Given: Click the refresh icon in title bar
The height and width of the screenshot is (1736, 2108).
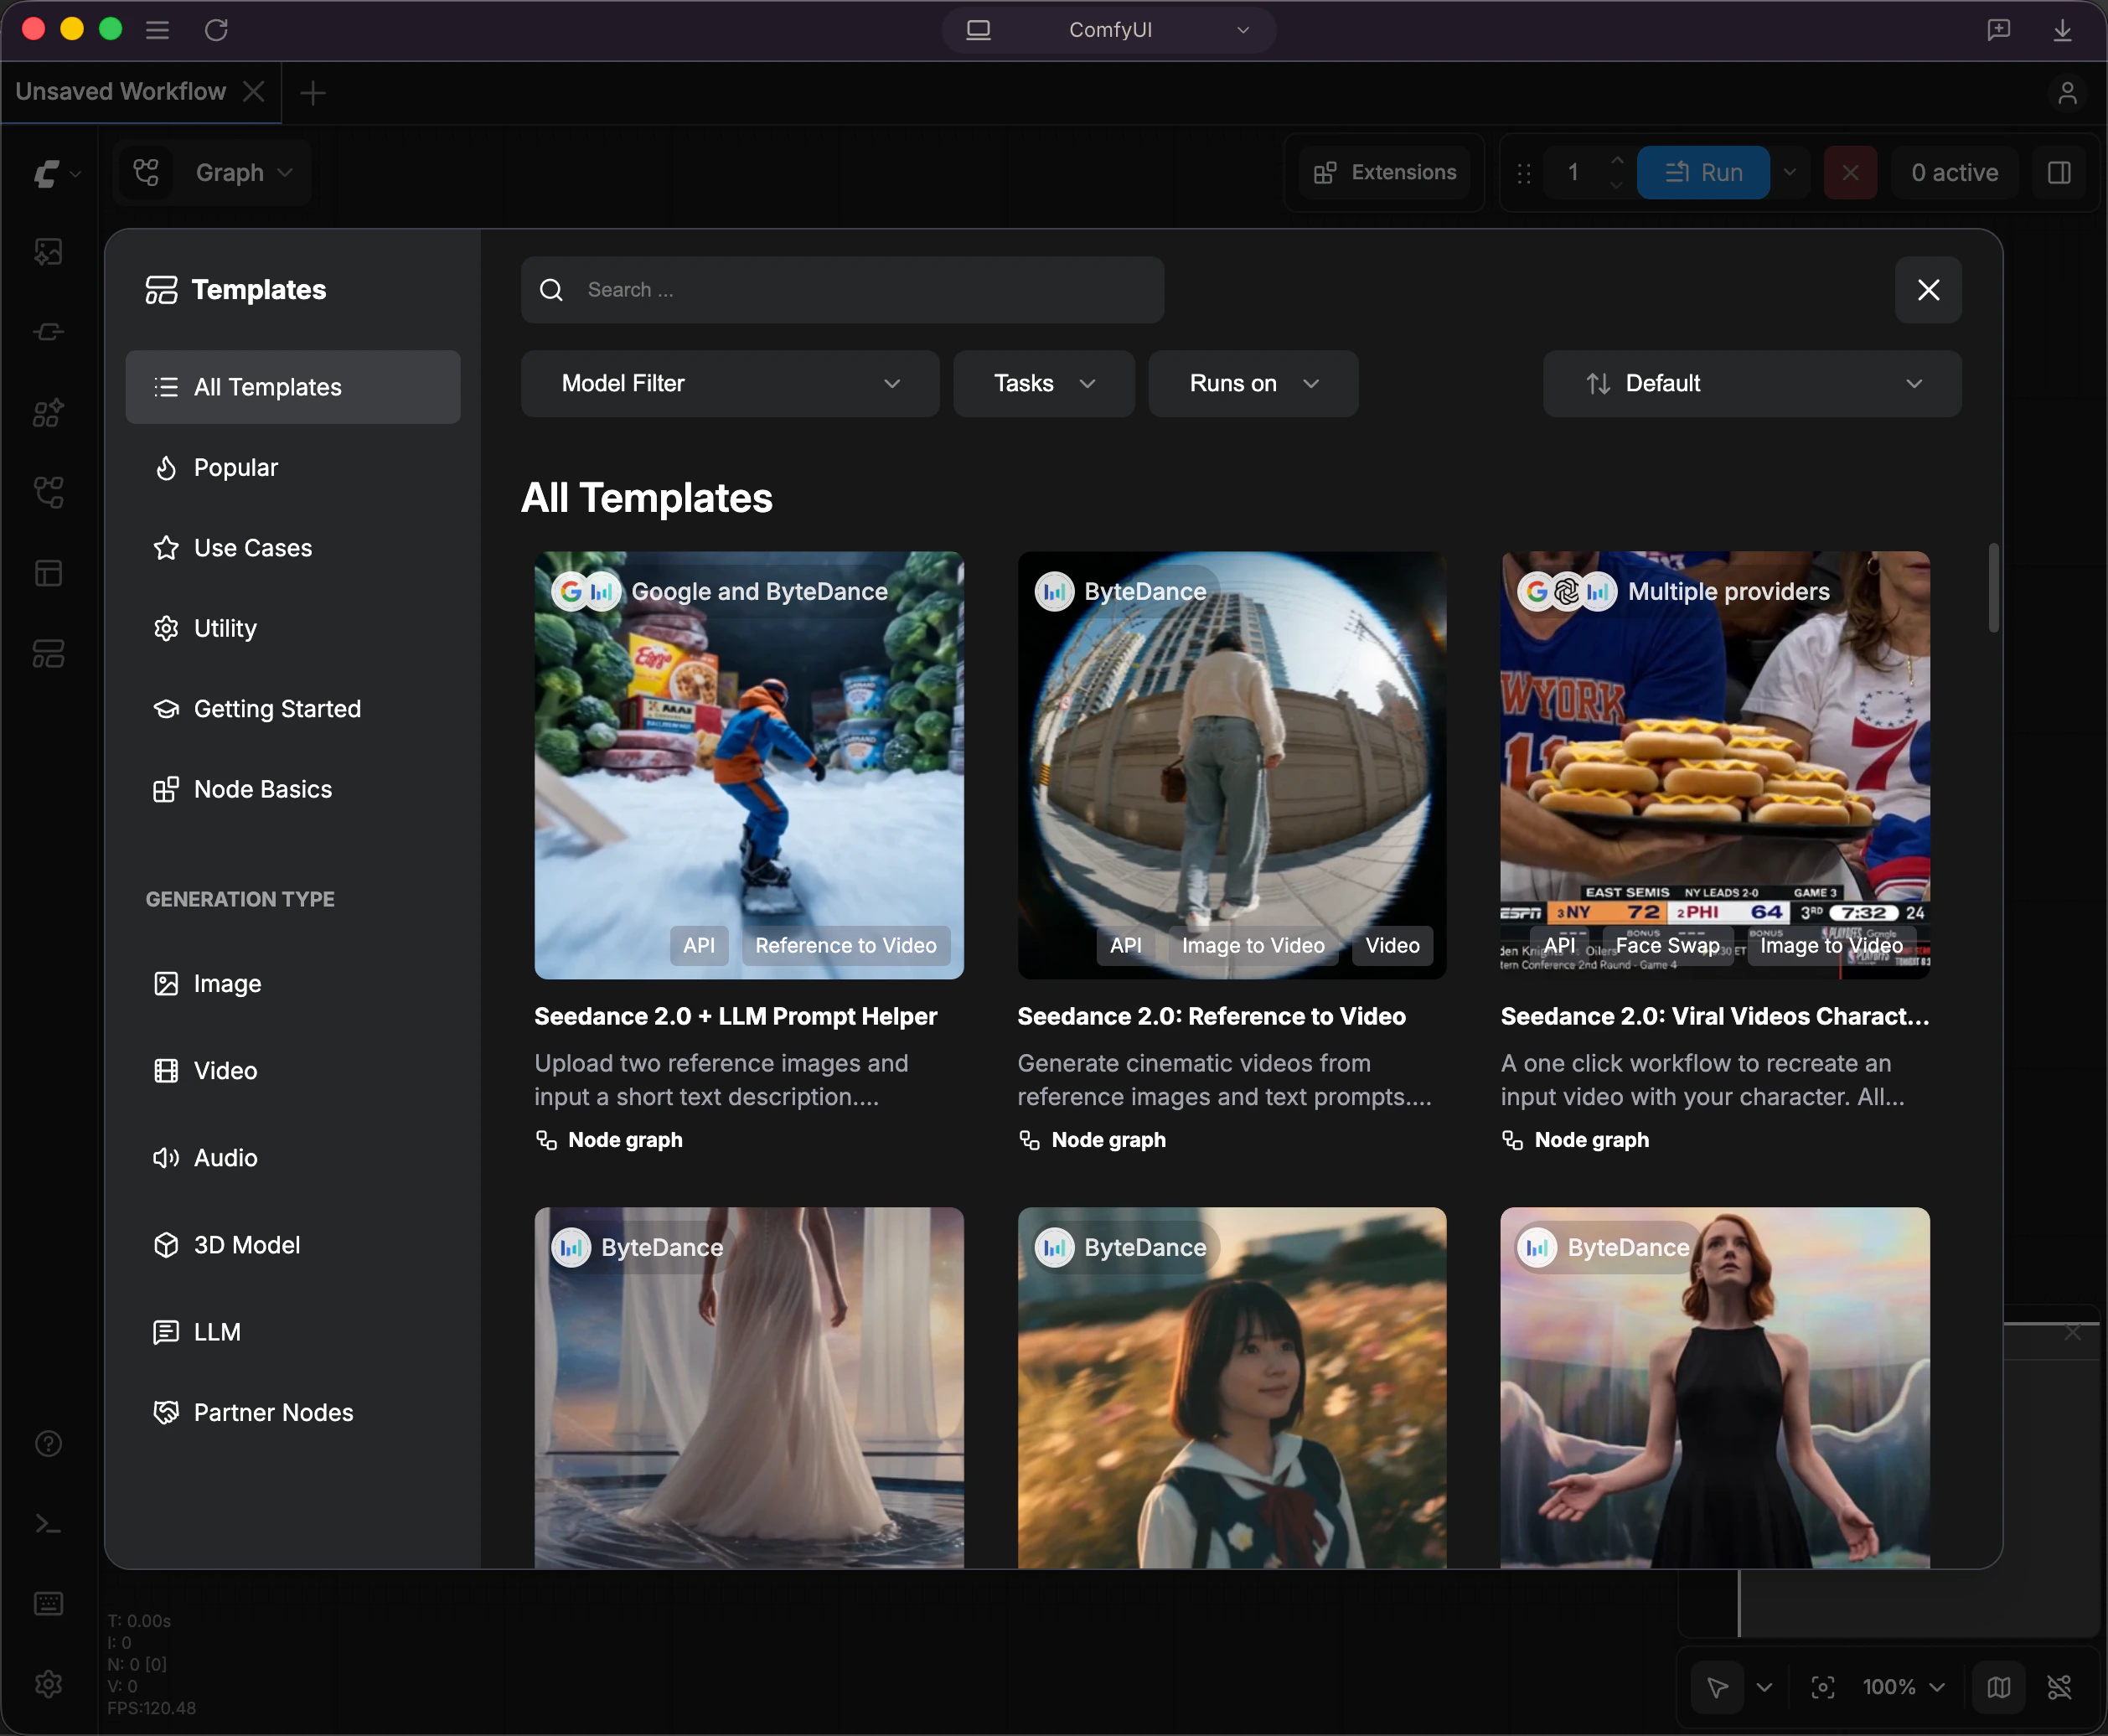Looking at the screenshot, I should 216,30.
